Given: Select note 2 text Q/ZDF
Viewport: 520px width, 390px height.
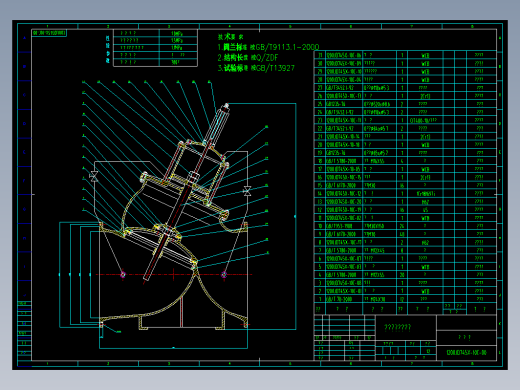Looking at the screenshot, I should 267,58.
